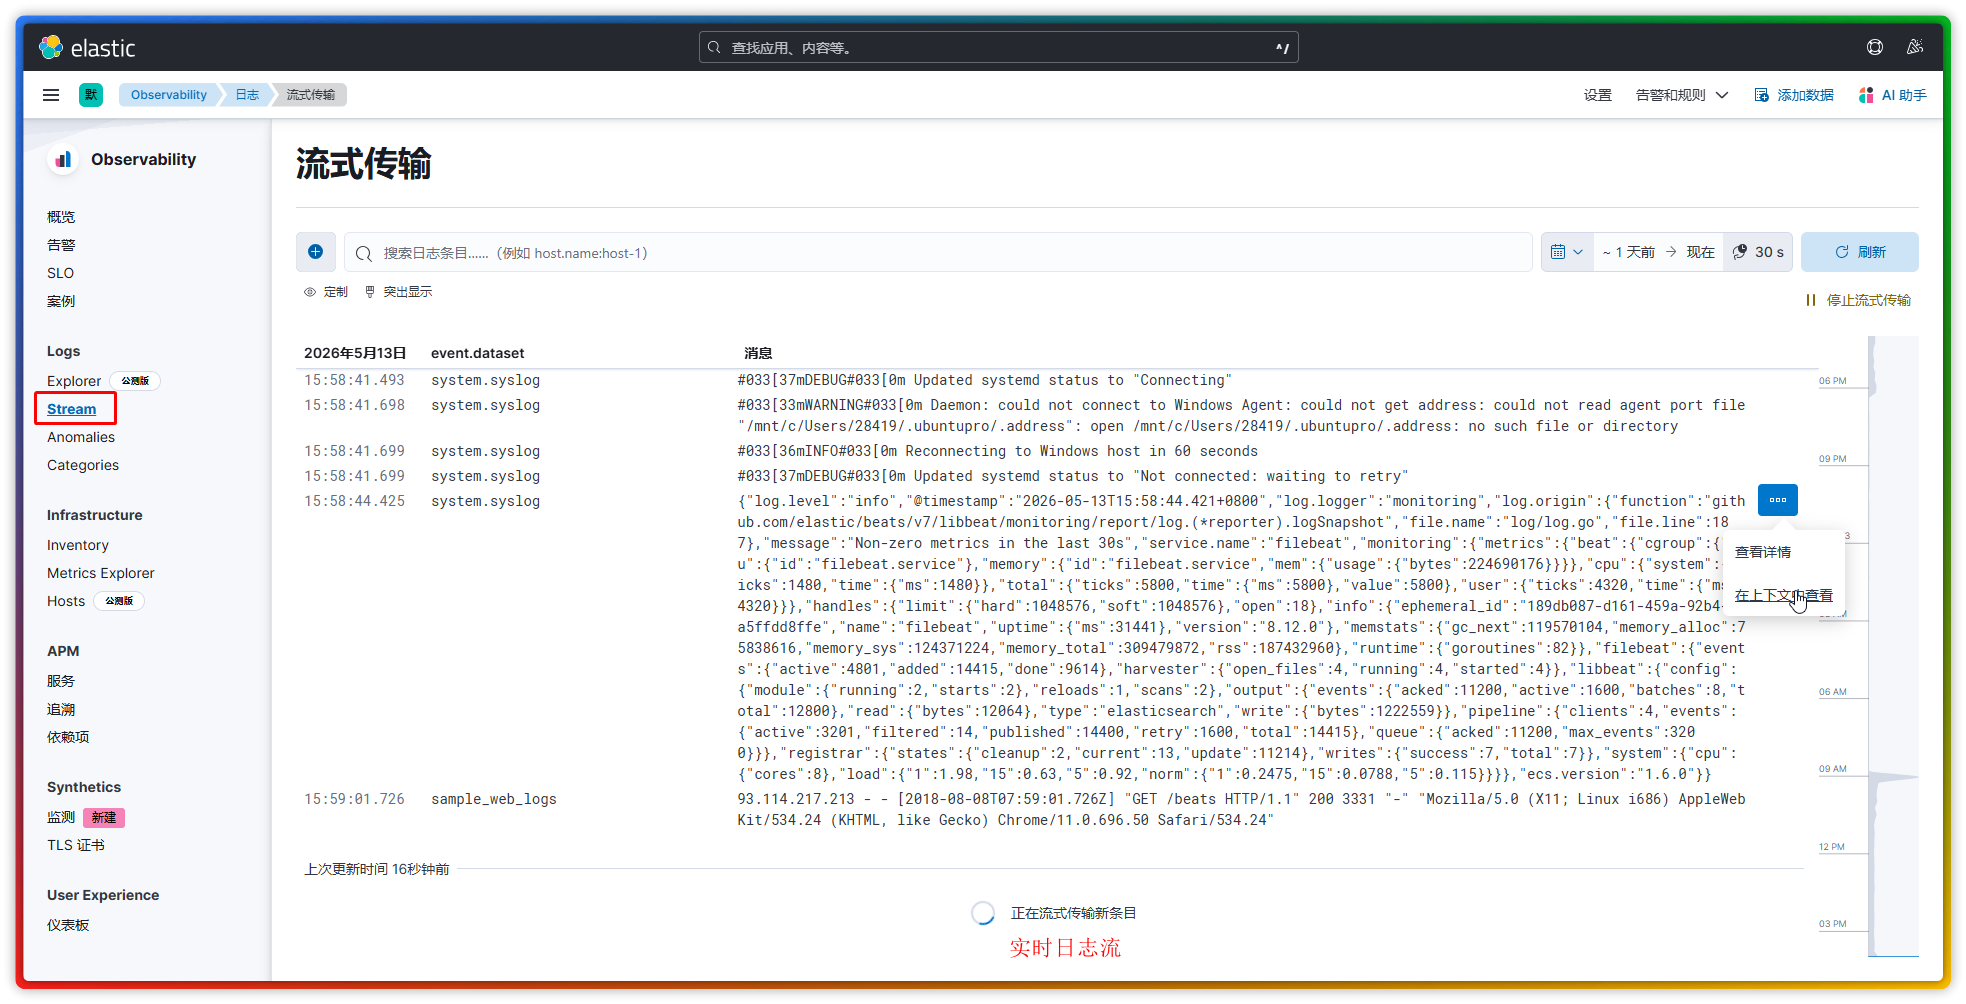1966x1004 pixels.
Task: Click the 刷新 refresh button
Action: (x=1859, y=252)
